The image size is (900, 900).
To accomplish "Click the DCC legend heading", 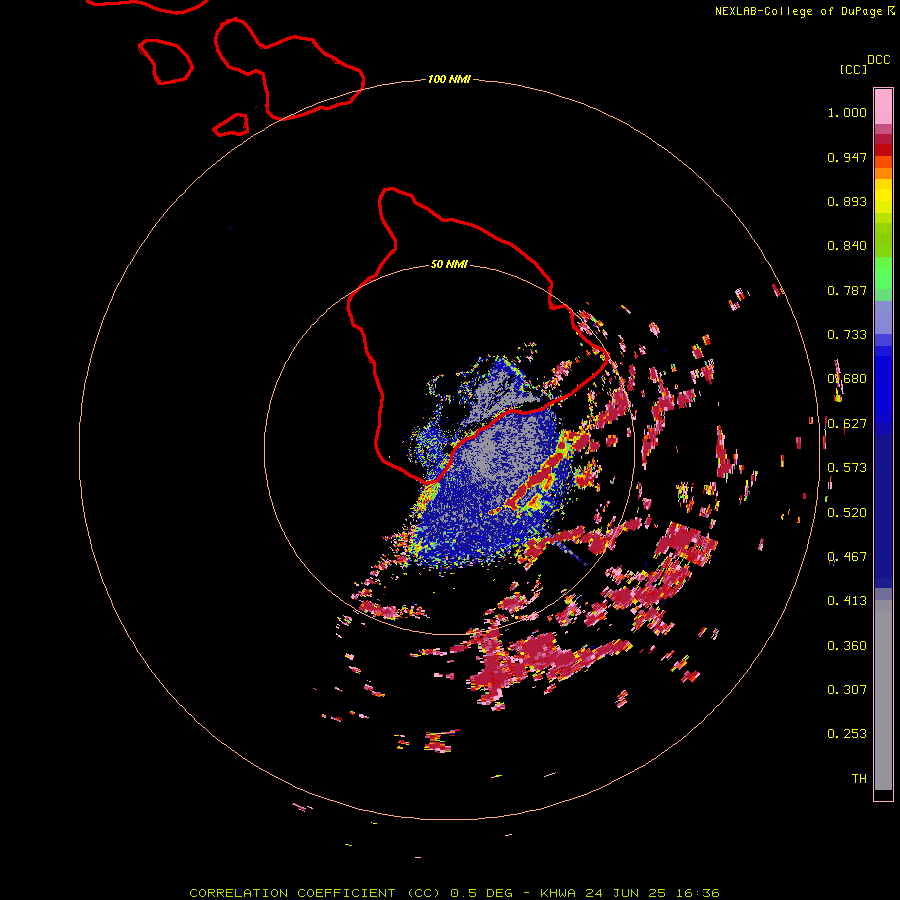I will (878, 60).
